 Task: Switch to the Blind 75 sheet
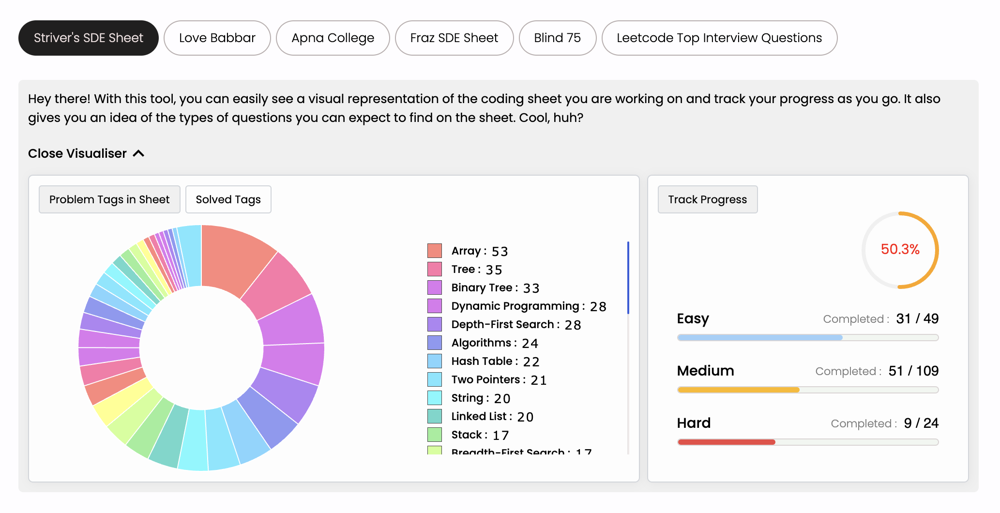pyautogui.click(x=557, y=38)
